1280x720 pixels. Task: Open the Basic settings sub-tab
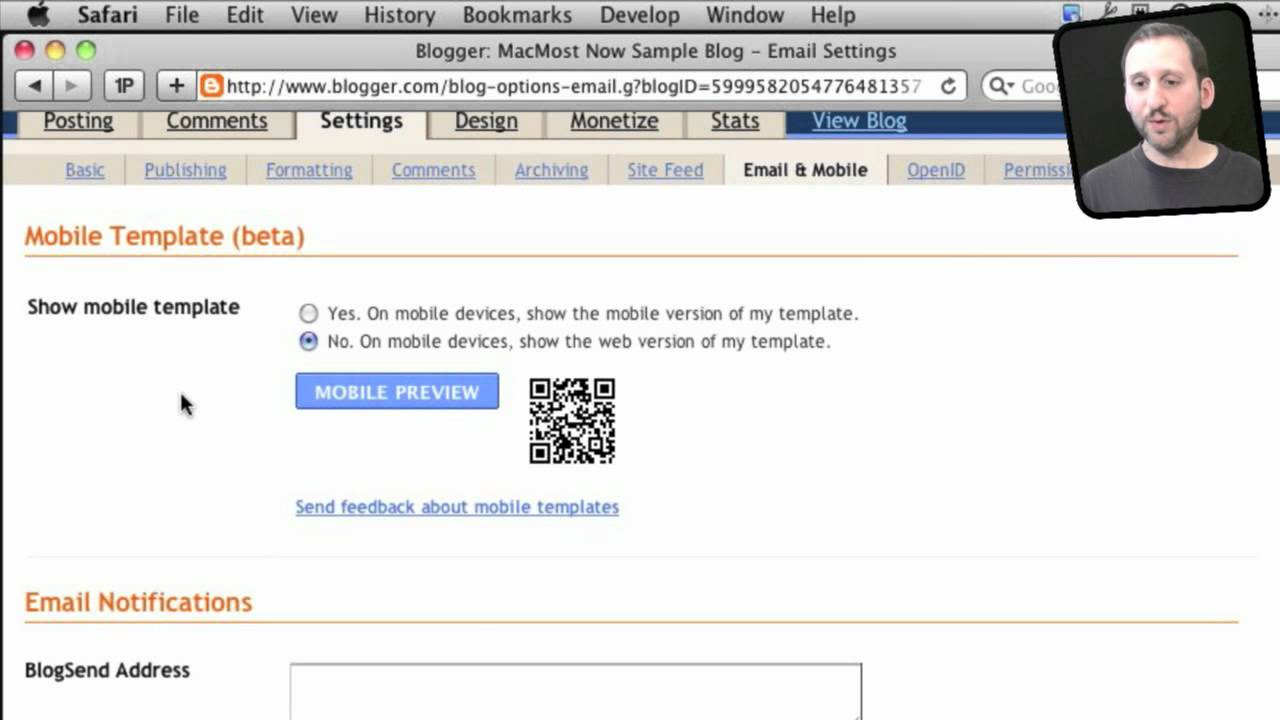click(x=85, y=170)
